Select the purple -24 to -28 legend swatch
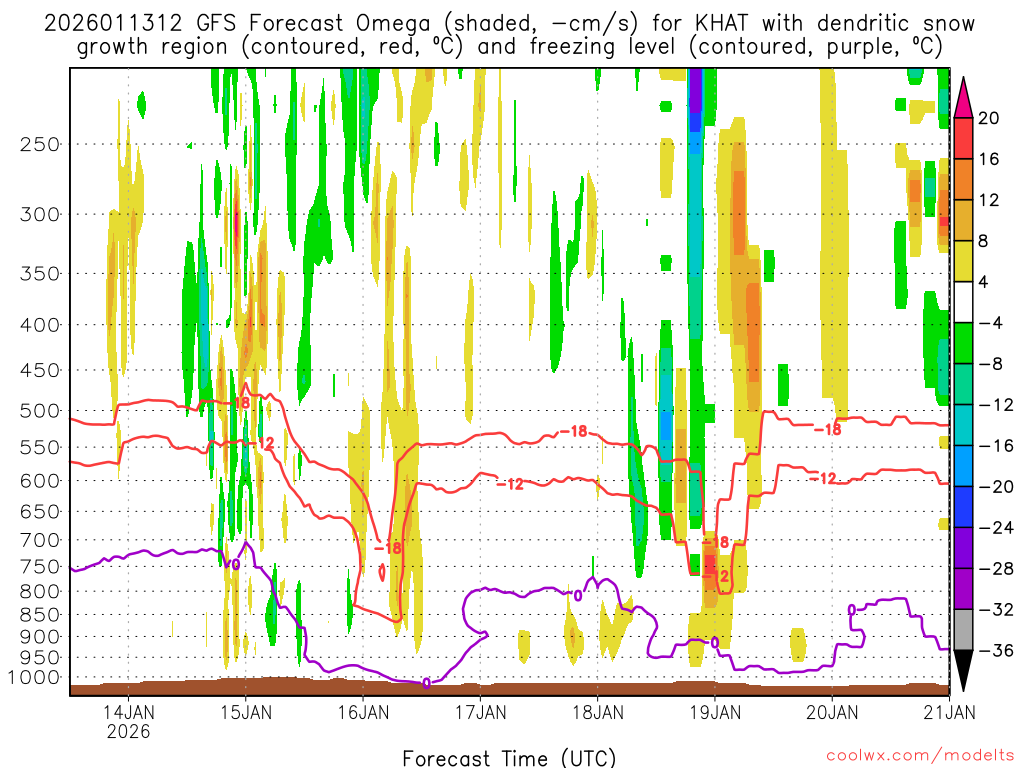1024x768 pixels. (x=963, y=548)
